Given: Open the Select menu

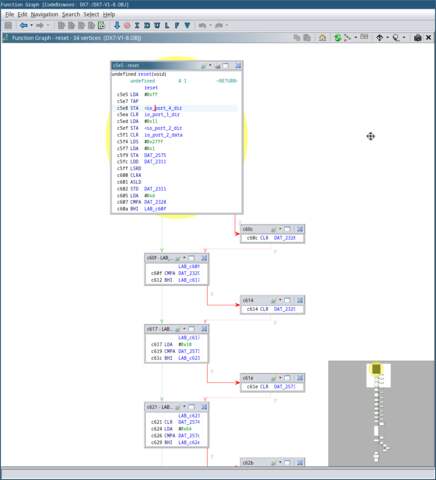Looking at the screenshot, I should [91, 14].
